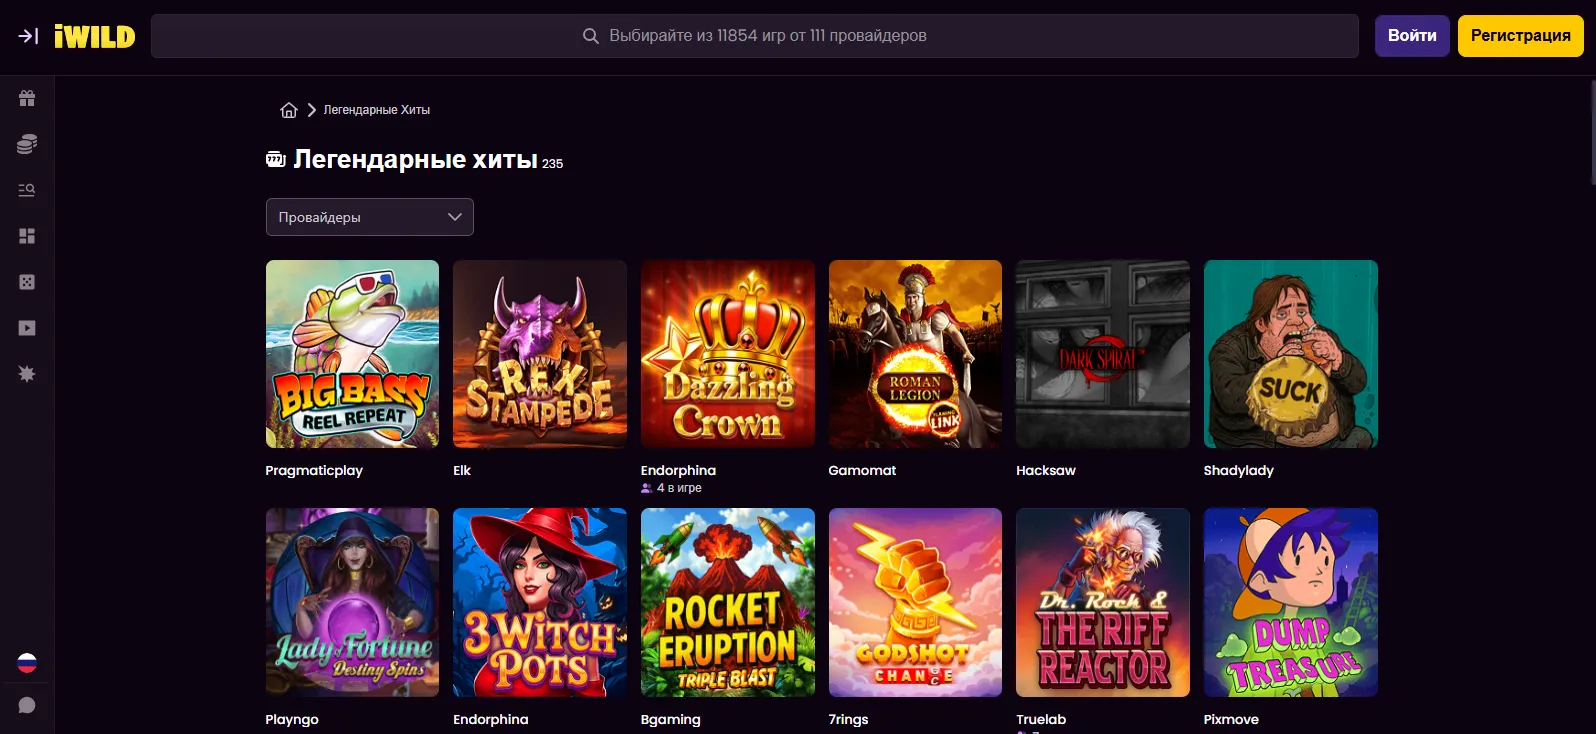Open the Провайдеры dropdown
The height and width of the screenshot is (734, 1596).
tap(370, 217)
